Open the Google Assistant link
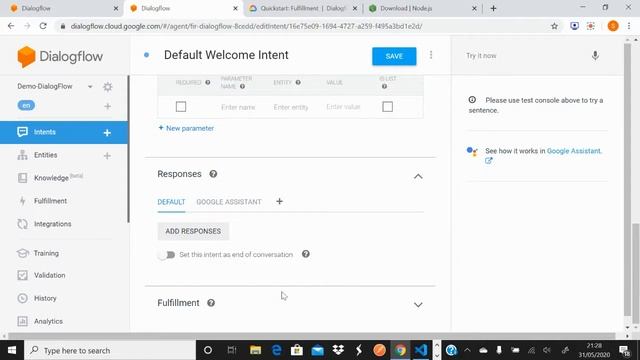The width and height of the screenshot is (640, 360). click(x=573, y=151)
